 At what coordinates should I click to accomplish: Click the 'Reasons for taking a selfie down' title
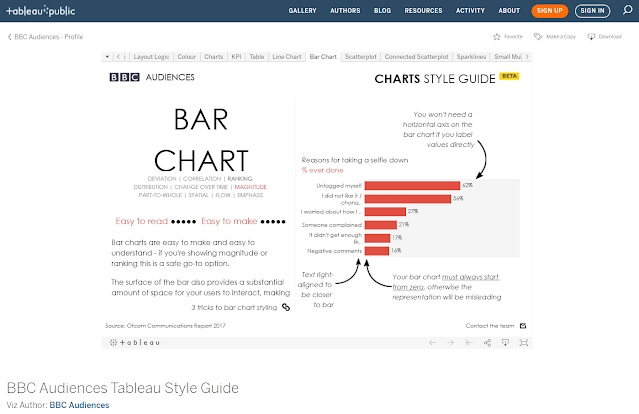[x=355, y=160]
